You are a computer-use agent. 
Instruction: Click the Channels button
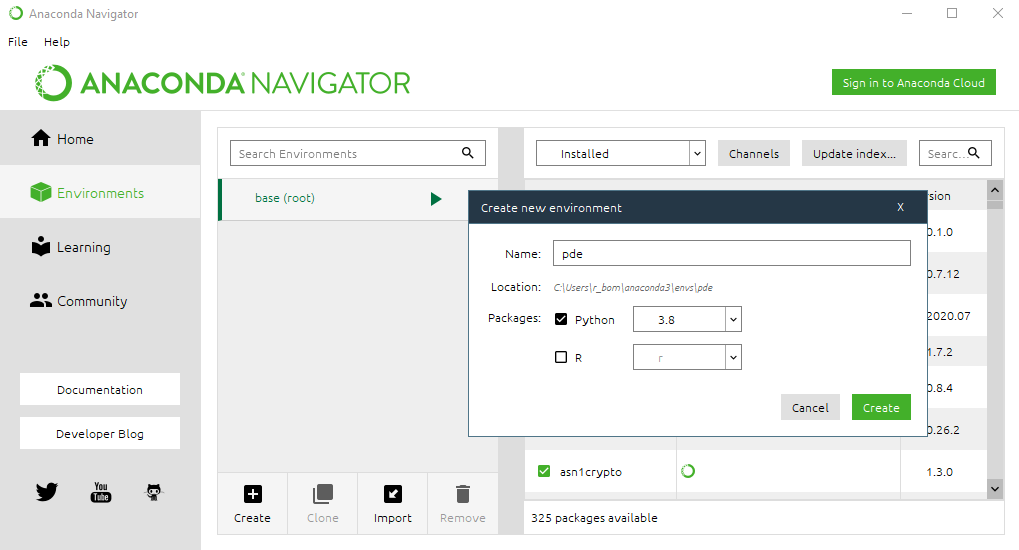tap(754, 153)
